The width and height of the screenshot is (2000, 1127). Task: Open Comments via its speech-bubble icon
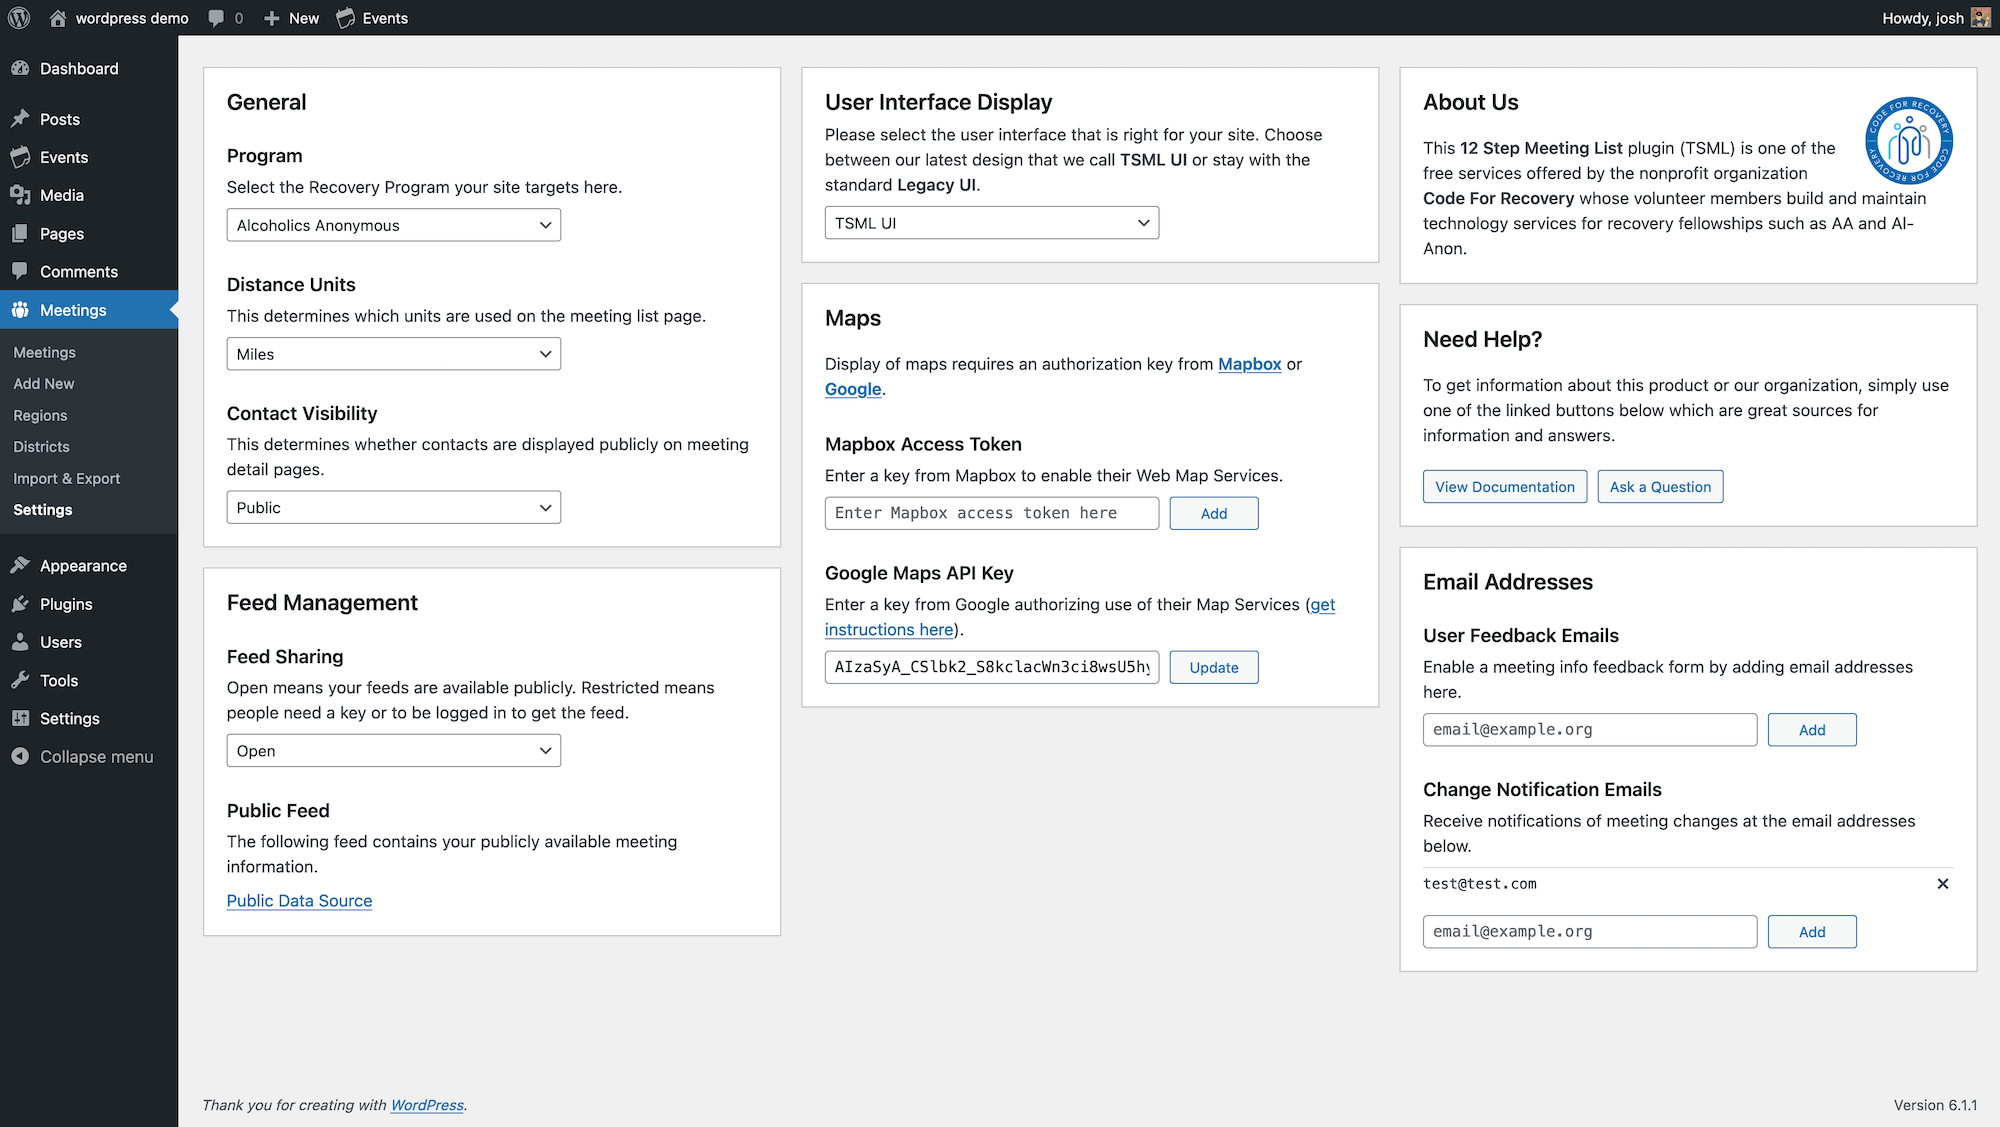tap(22, 271)
